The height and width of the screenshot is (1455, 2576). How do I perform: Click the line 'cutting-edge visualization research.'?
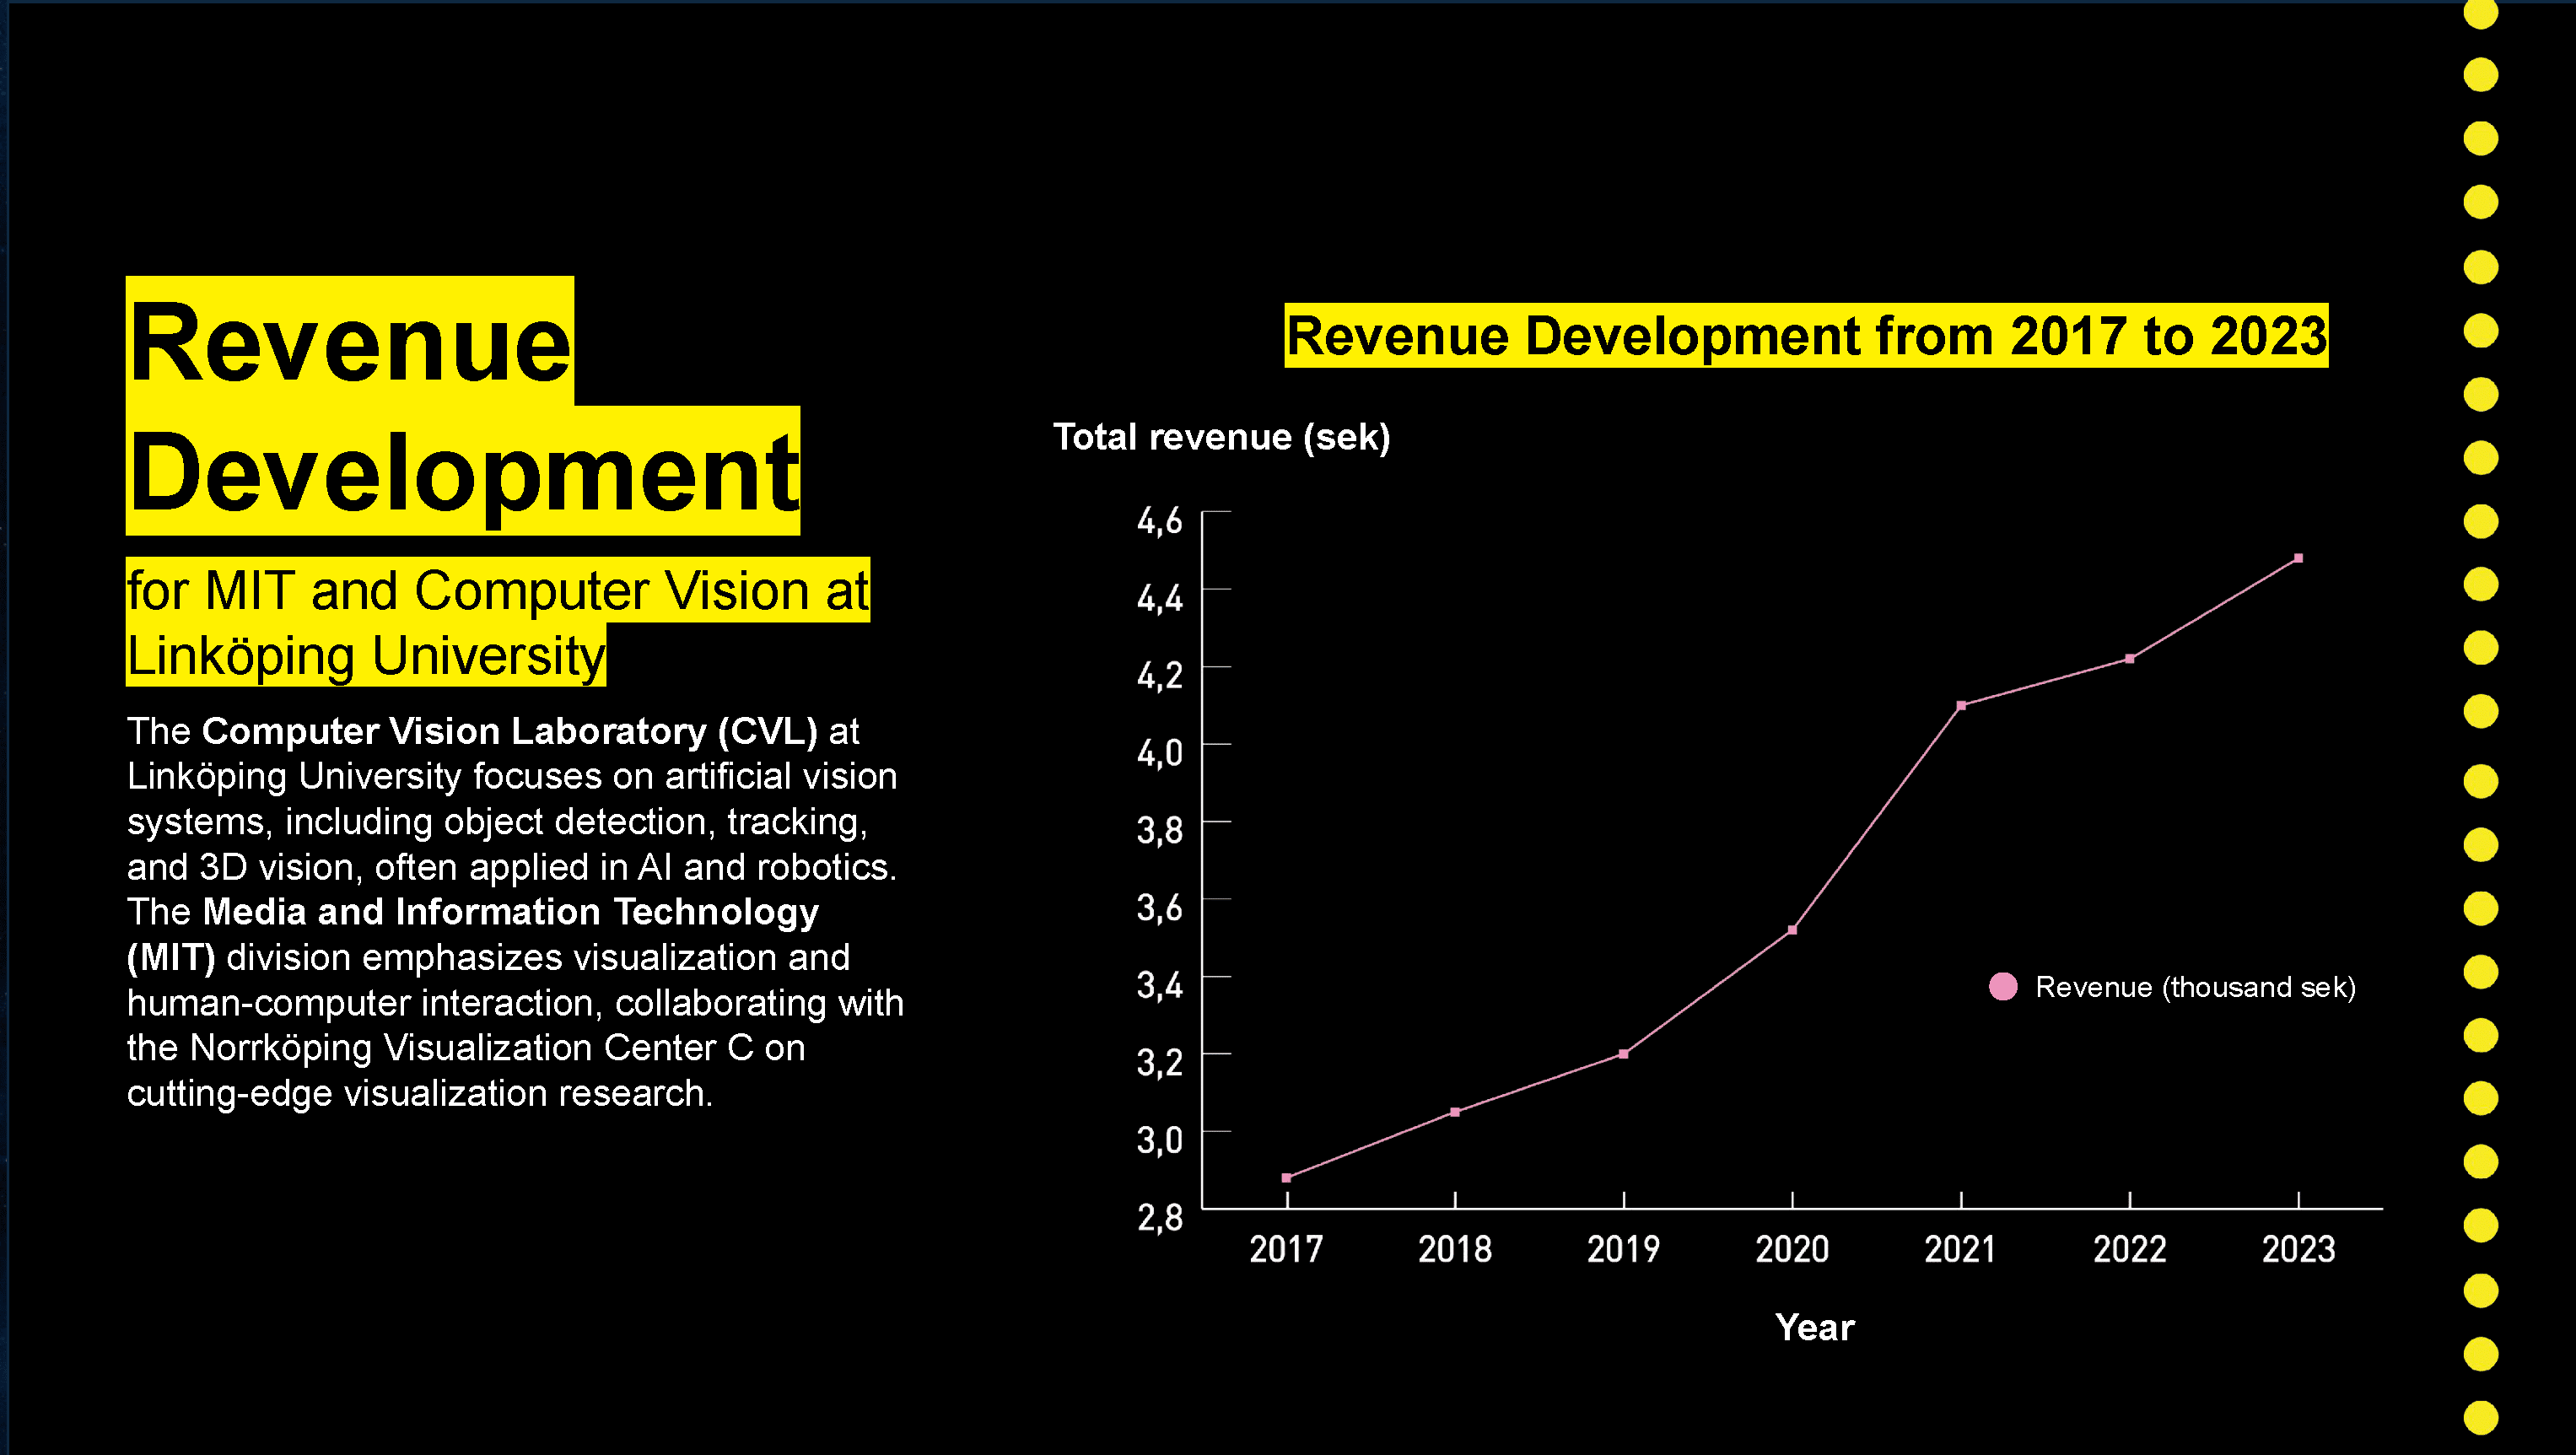coord(420,1094)
